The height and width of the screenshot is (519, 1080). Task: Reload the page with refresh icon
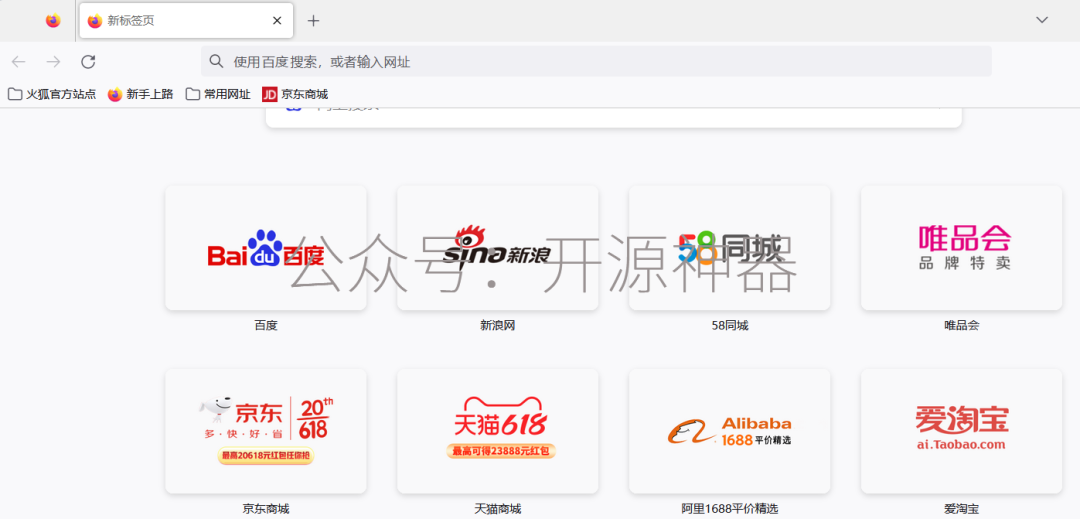(x=88, y=62)
